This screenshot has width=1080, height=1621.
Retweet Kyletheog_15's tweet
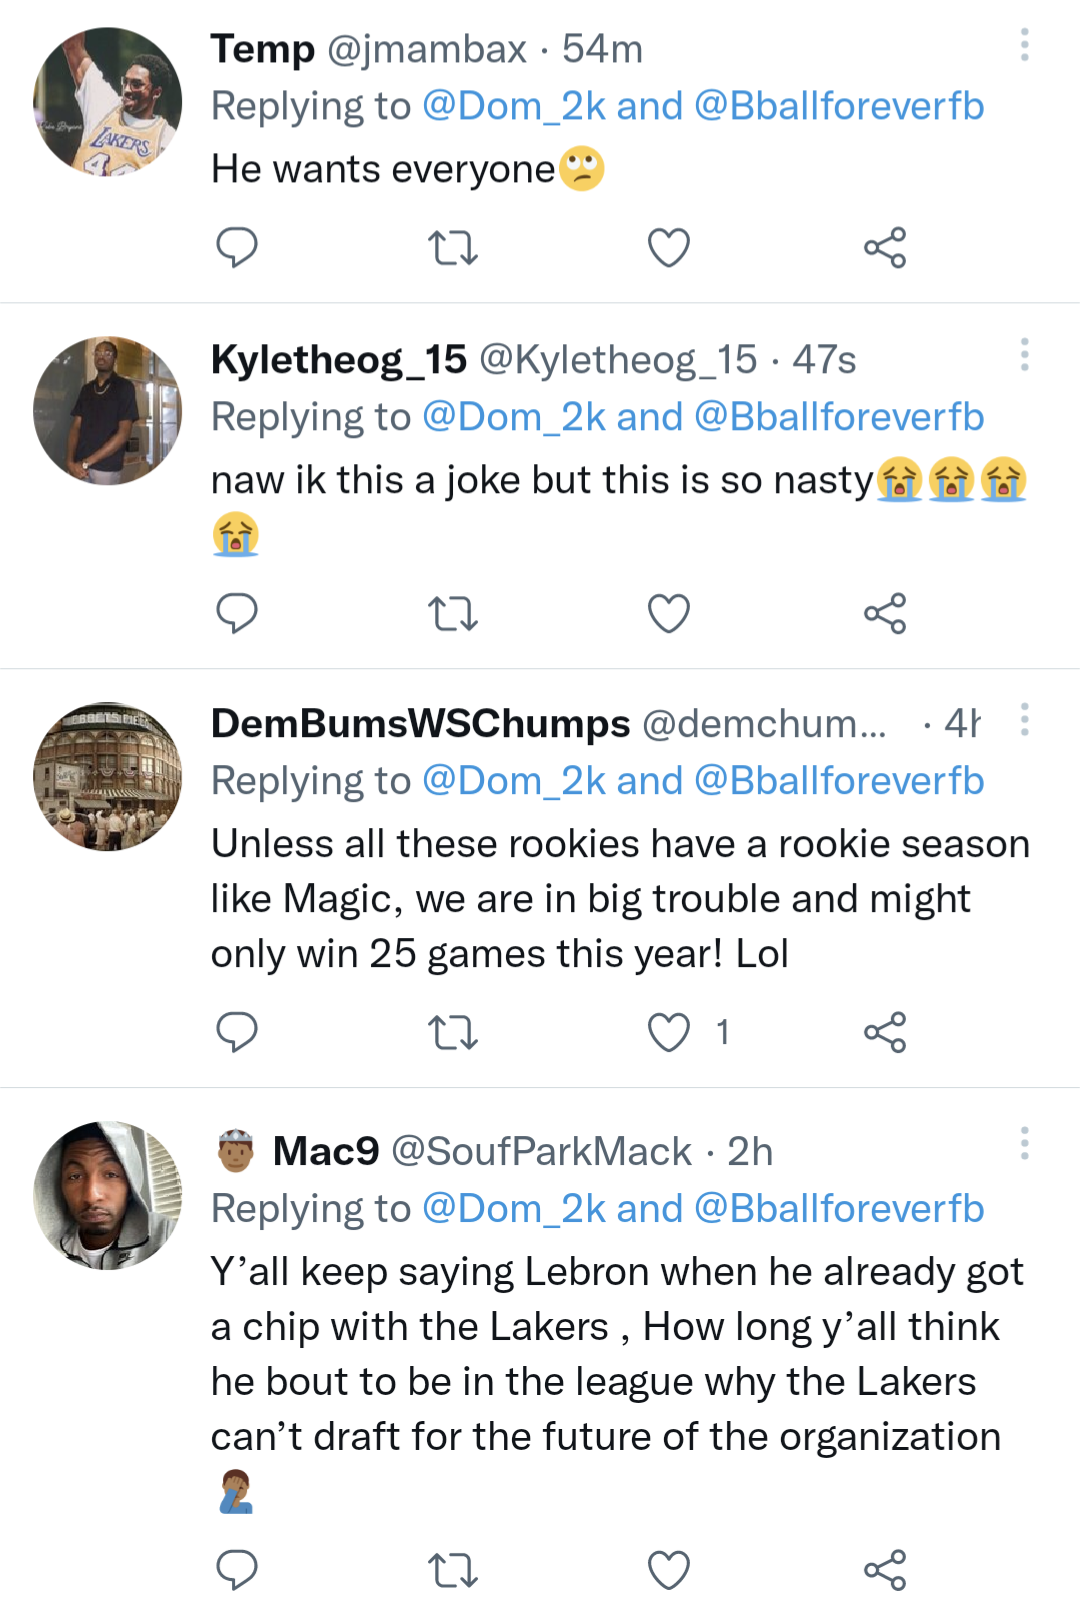point(452,613)
